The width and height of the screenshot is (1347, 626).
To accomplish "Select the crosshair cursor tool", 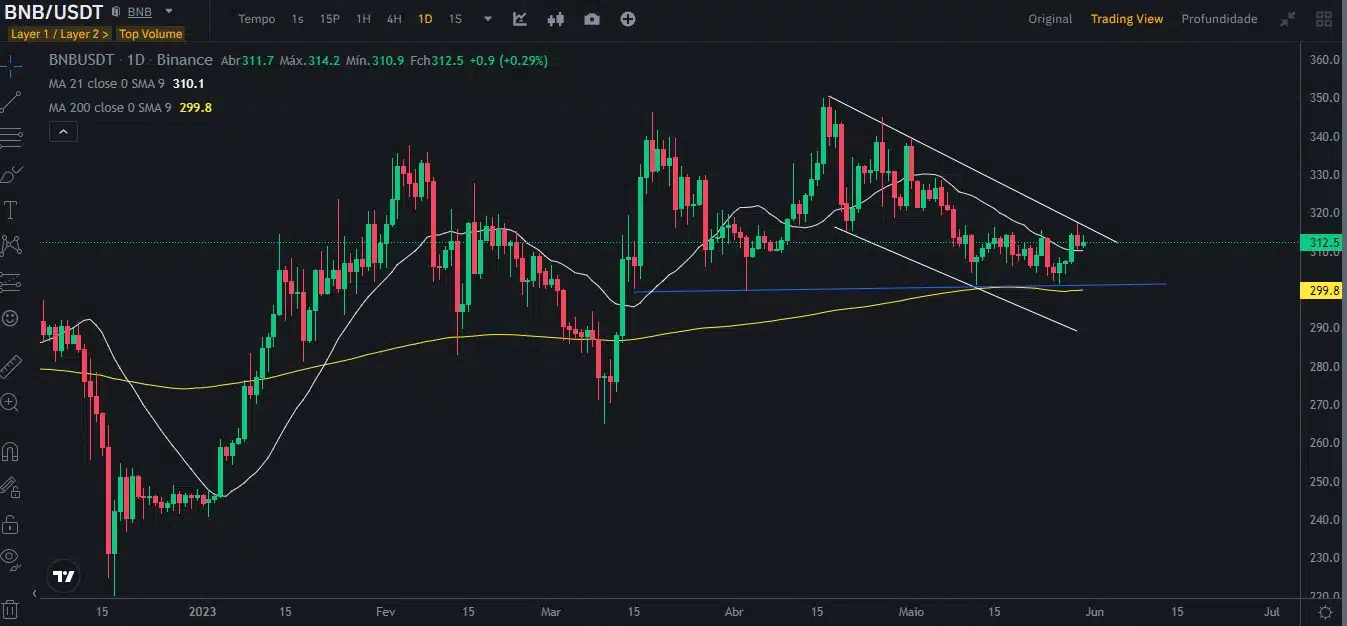I will (x=10, y=67).
